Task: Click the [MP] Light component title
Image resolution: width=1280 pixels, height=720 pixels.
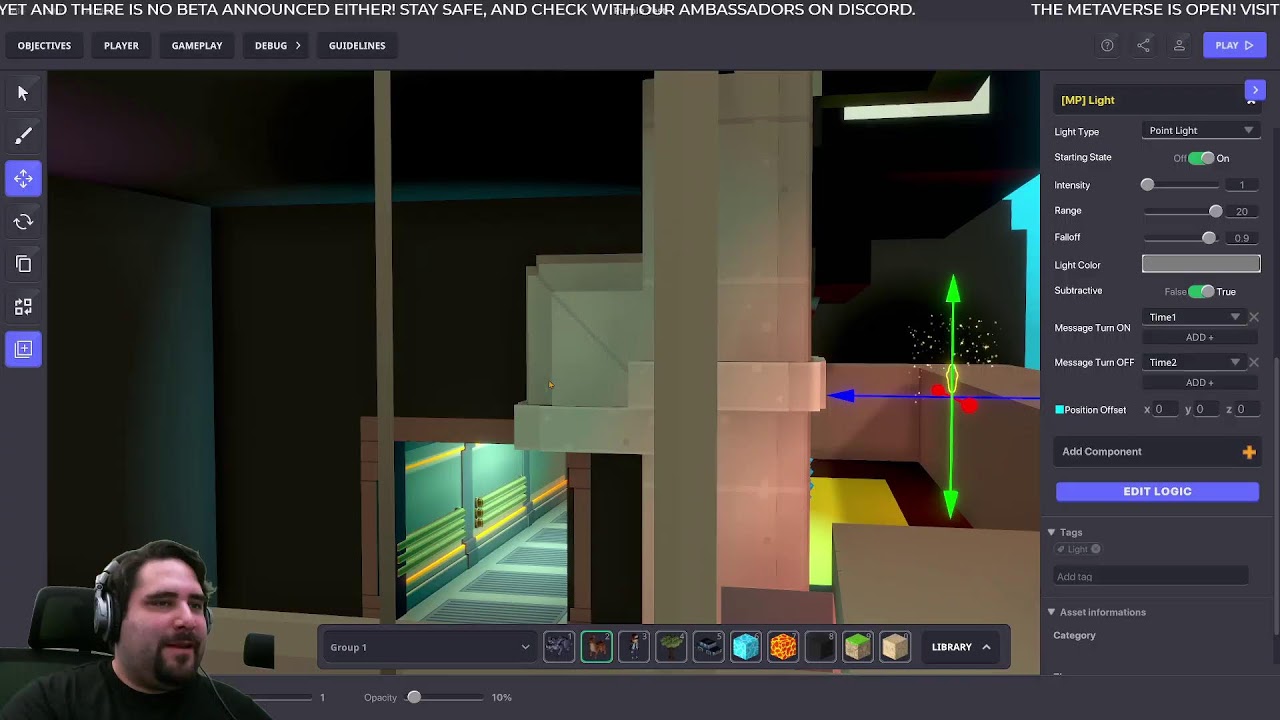Action: [x=1088, y=100]
